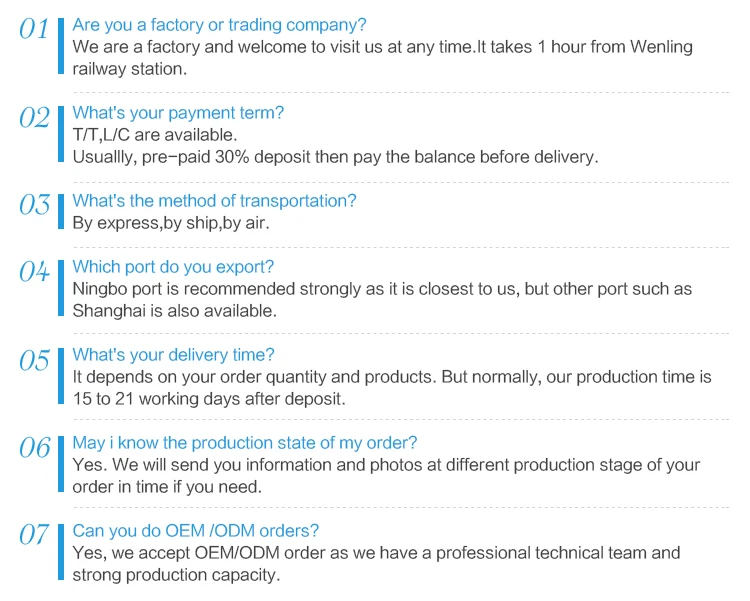Select the "By express,by ship,by air" answer
The width and height of the screenshot is (750, 601).
click(x=170, y=223)
